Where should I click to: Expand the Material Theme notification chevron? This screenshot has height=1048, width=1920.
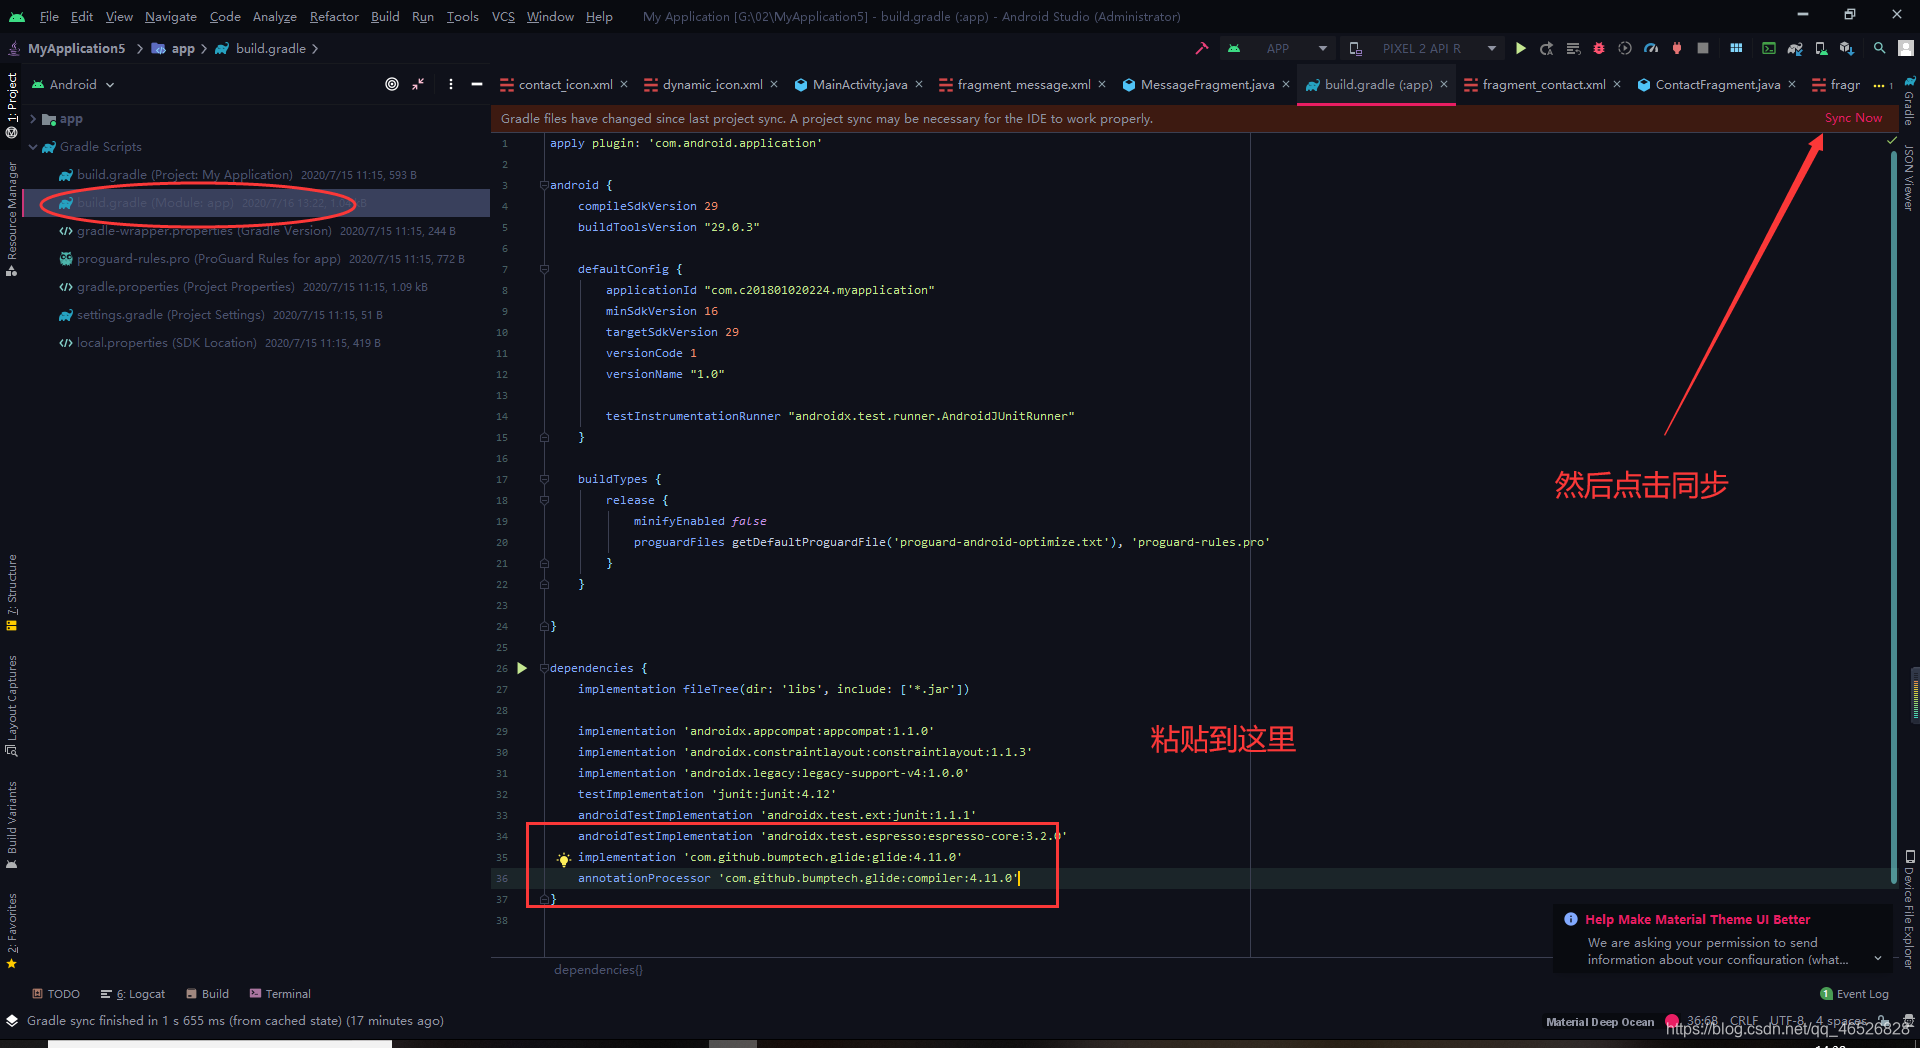coord(1878,958)
